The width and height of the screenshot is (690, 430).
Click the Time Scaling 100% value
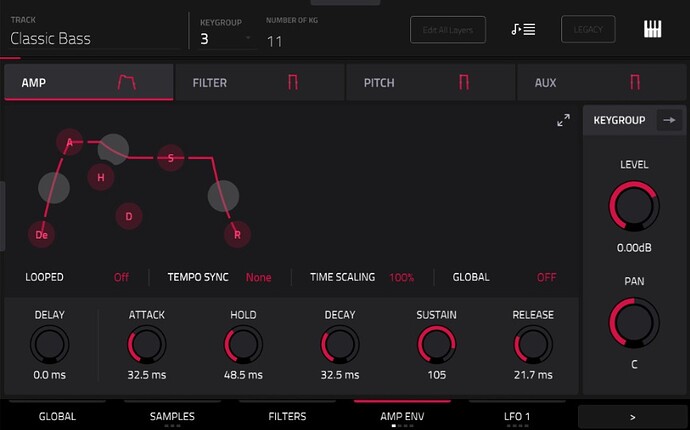coord(402,277)
